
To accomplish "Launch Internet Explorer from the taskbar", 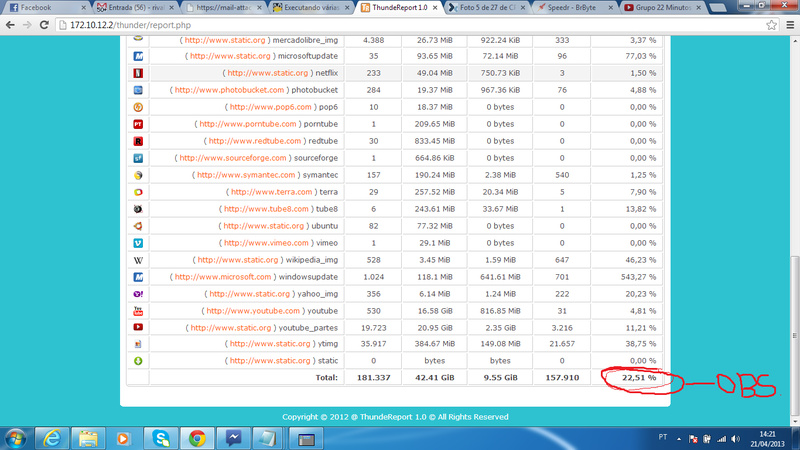I will [x=52, y=438].
